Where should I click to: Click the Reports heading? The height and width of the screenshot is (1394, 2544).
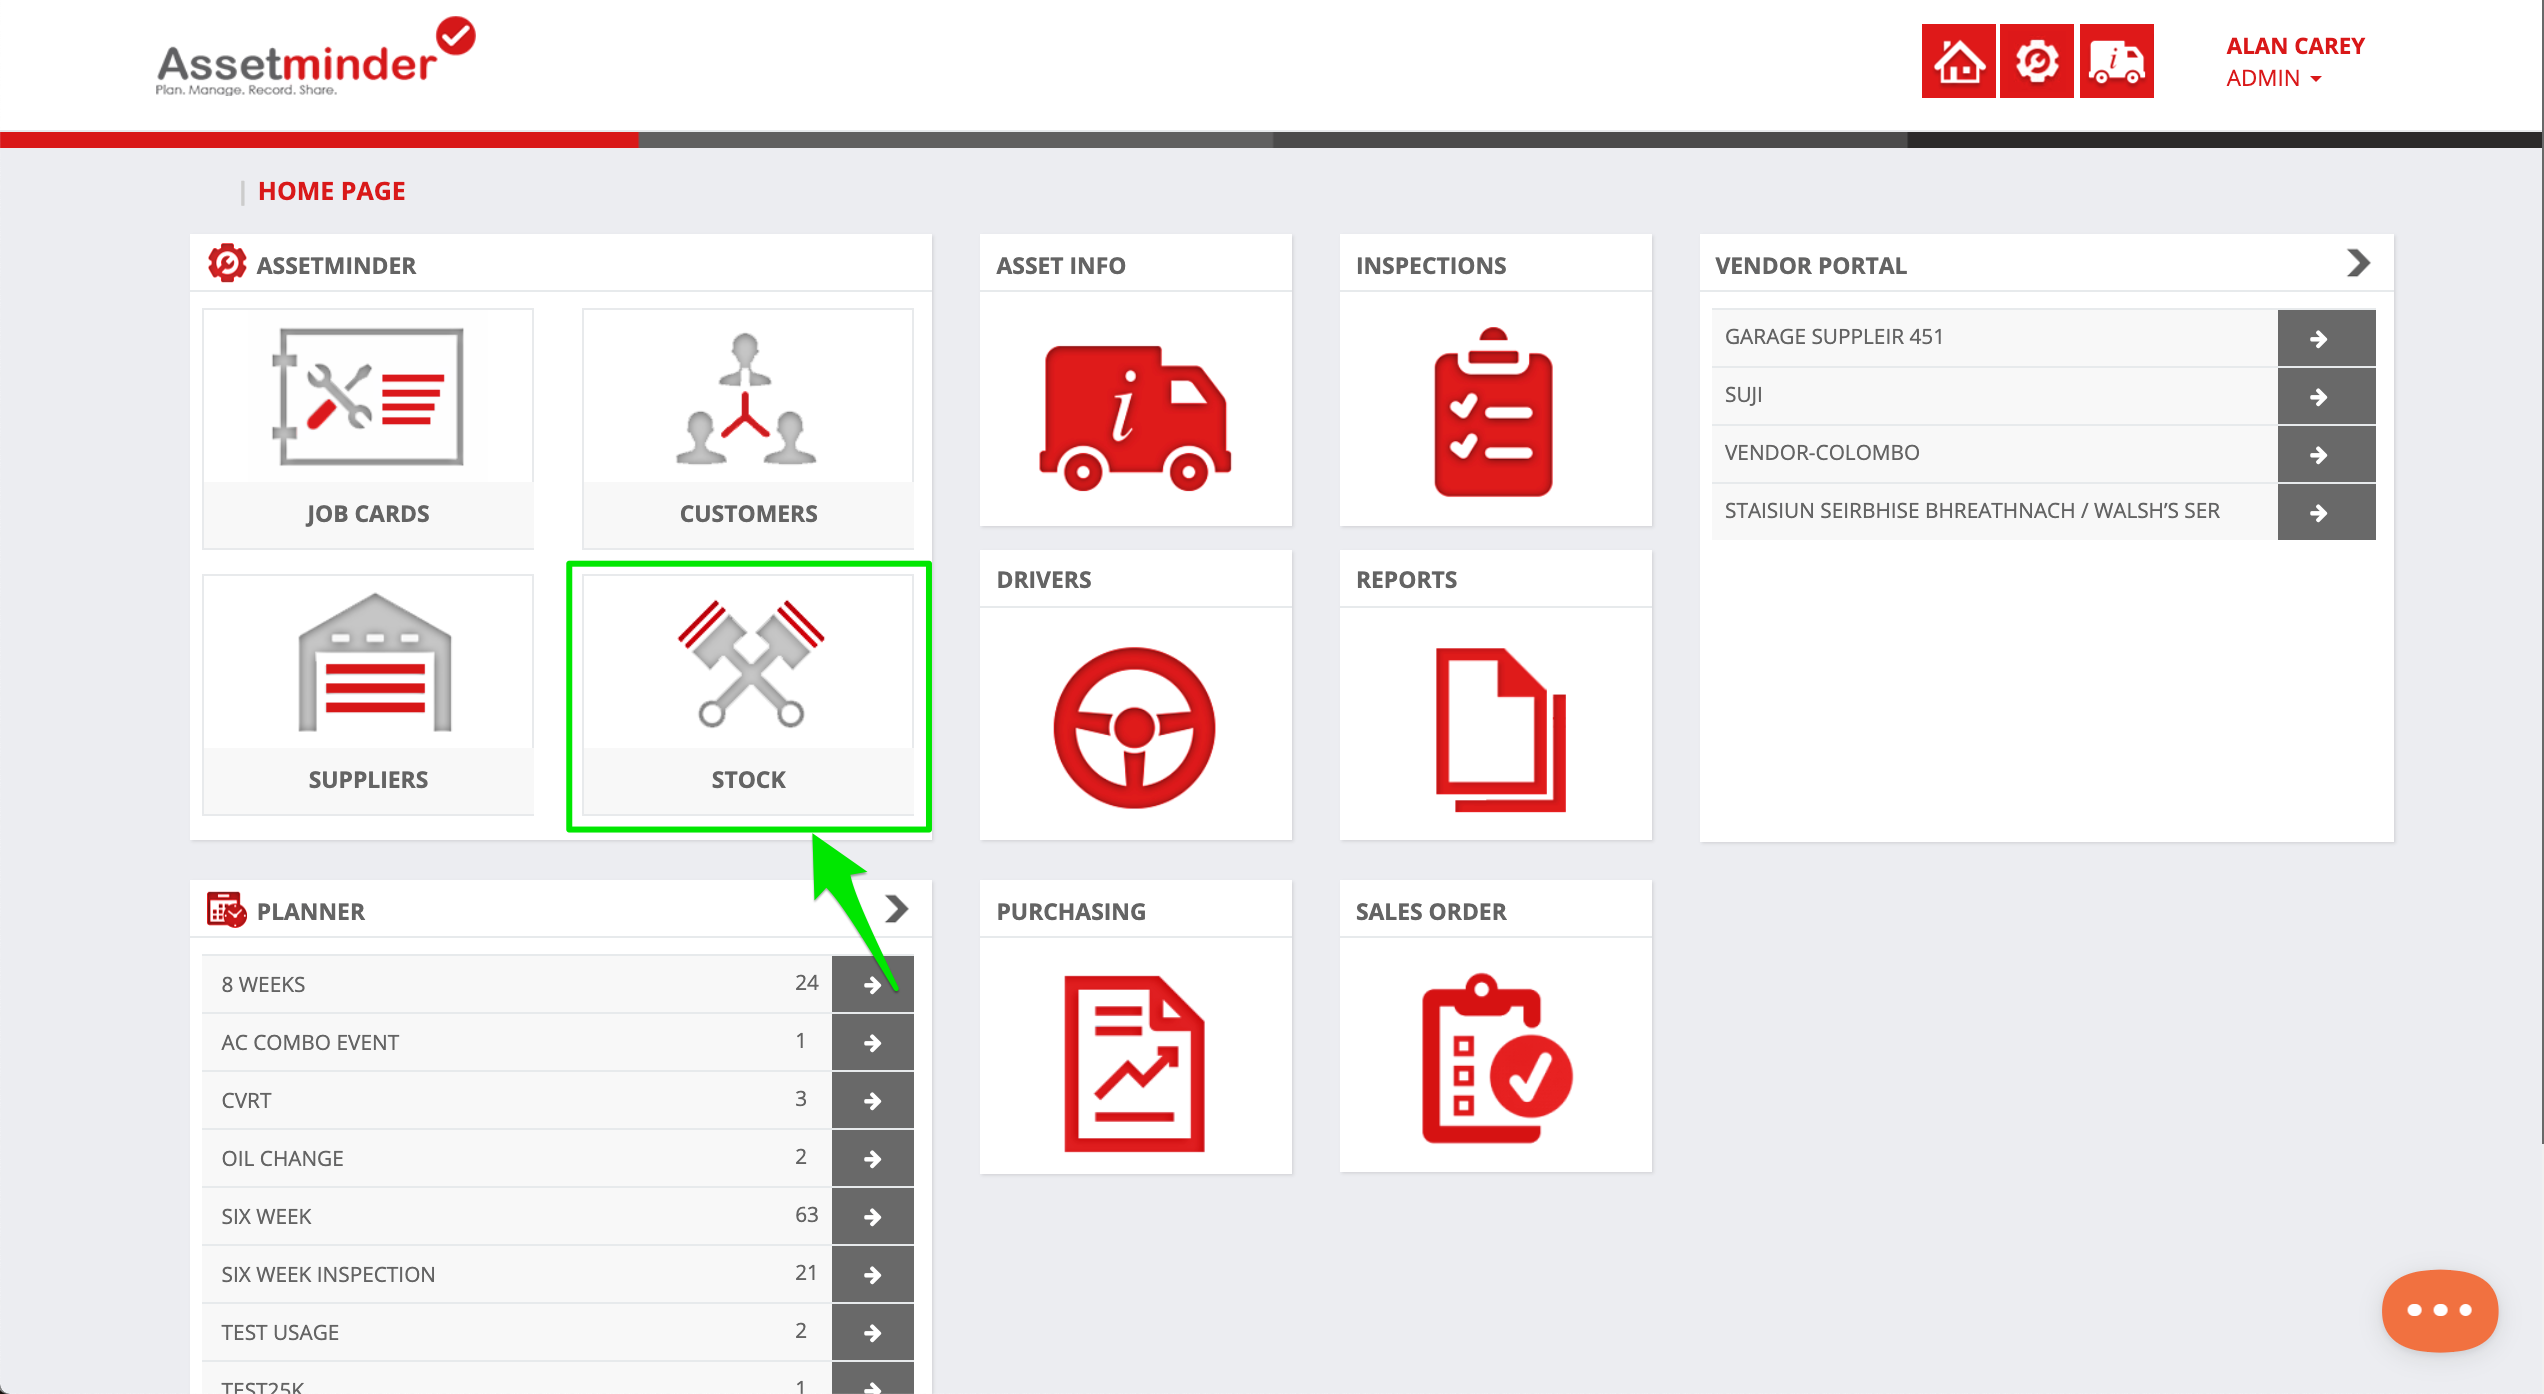coord(1406,579)
